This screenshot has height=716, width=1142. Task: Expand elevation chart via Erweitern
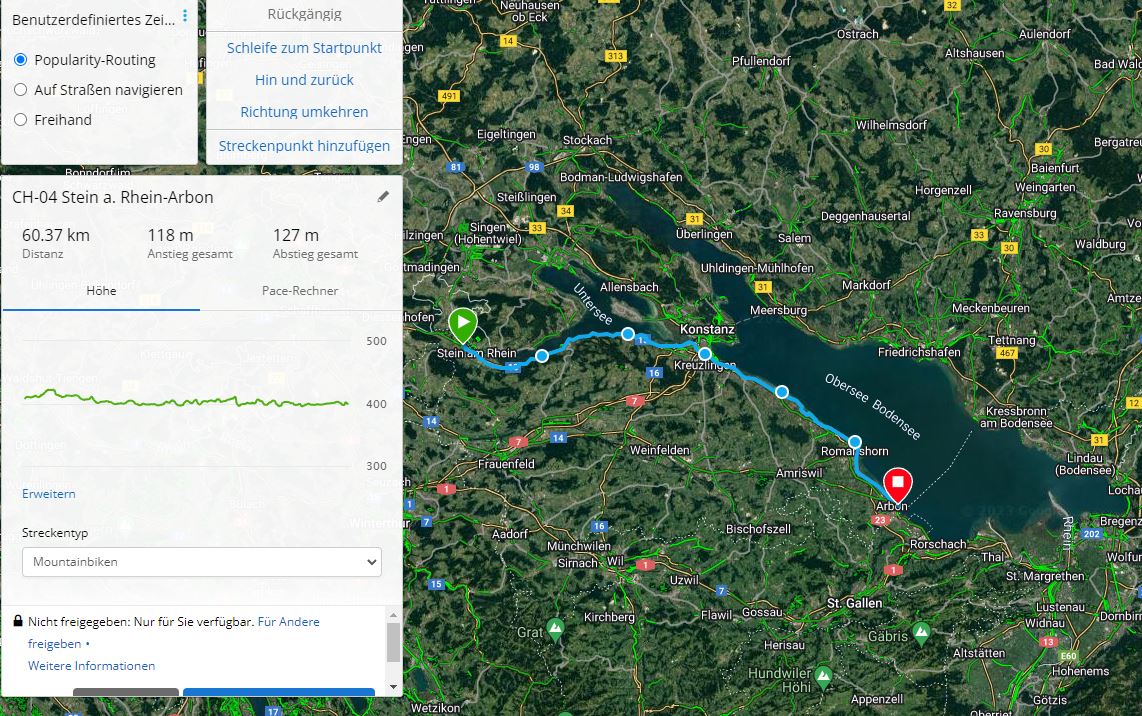point(49,494)
